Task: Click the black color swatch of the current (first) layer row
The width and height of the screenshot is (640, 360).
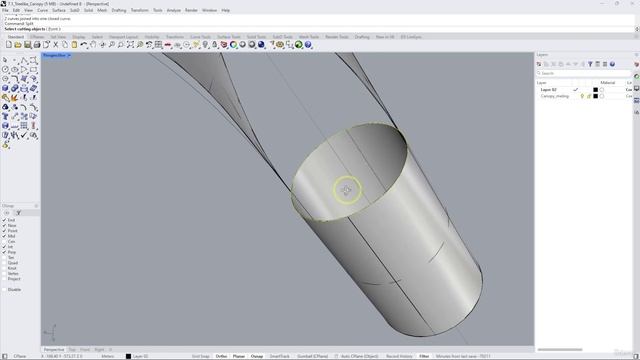Action: coord(596,90)
